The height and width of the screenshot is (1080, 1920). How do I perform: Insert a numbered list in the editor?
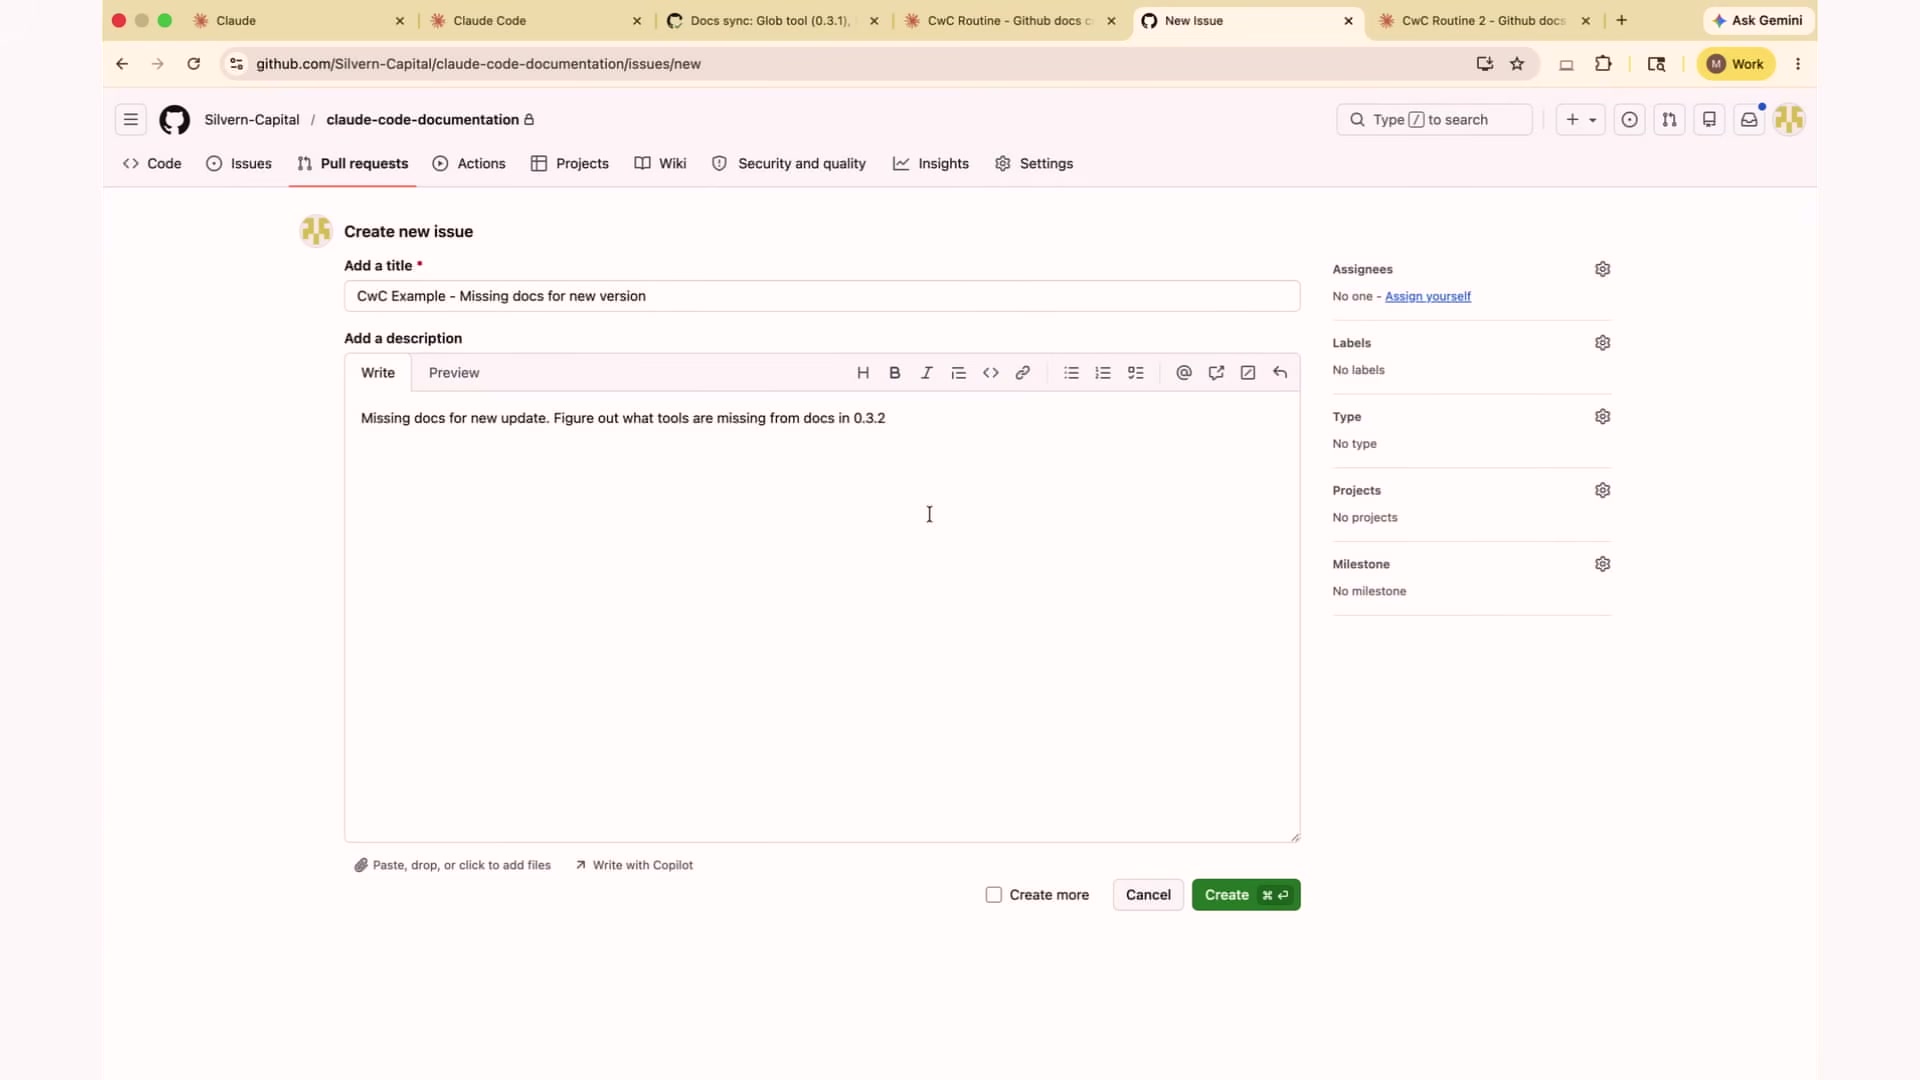[x=1103, y=373]
